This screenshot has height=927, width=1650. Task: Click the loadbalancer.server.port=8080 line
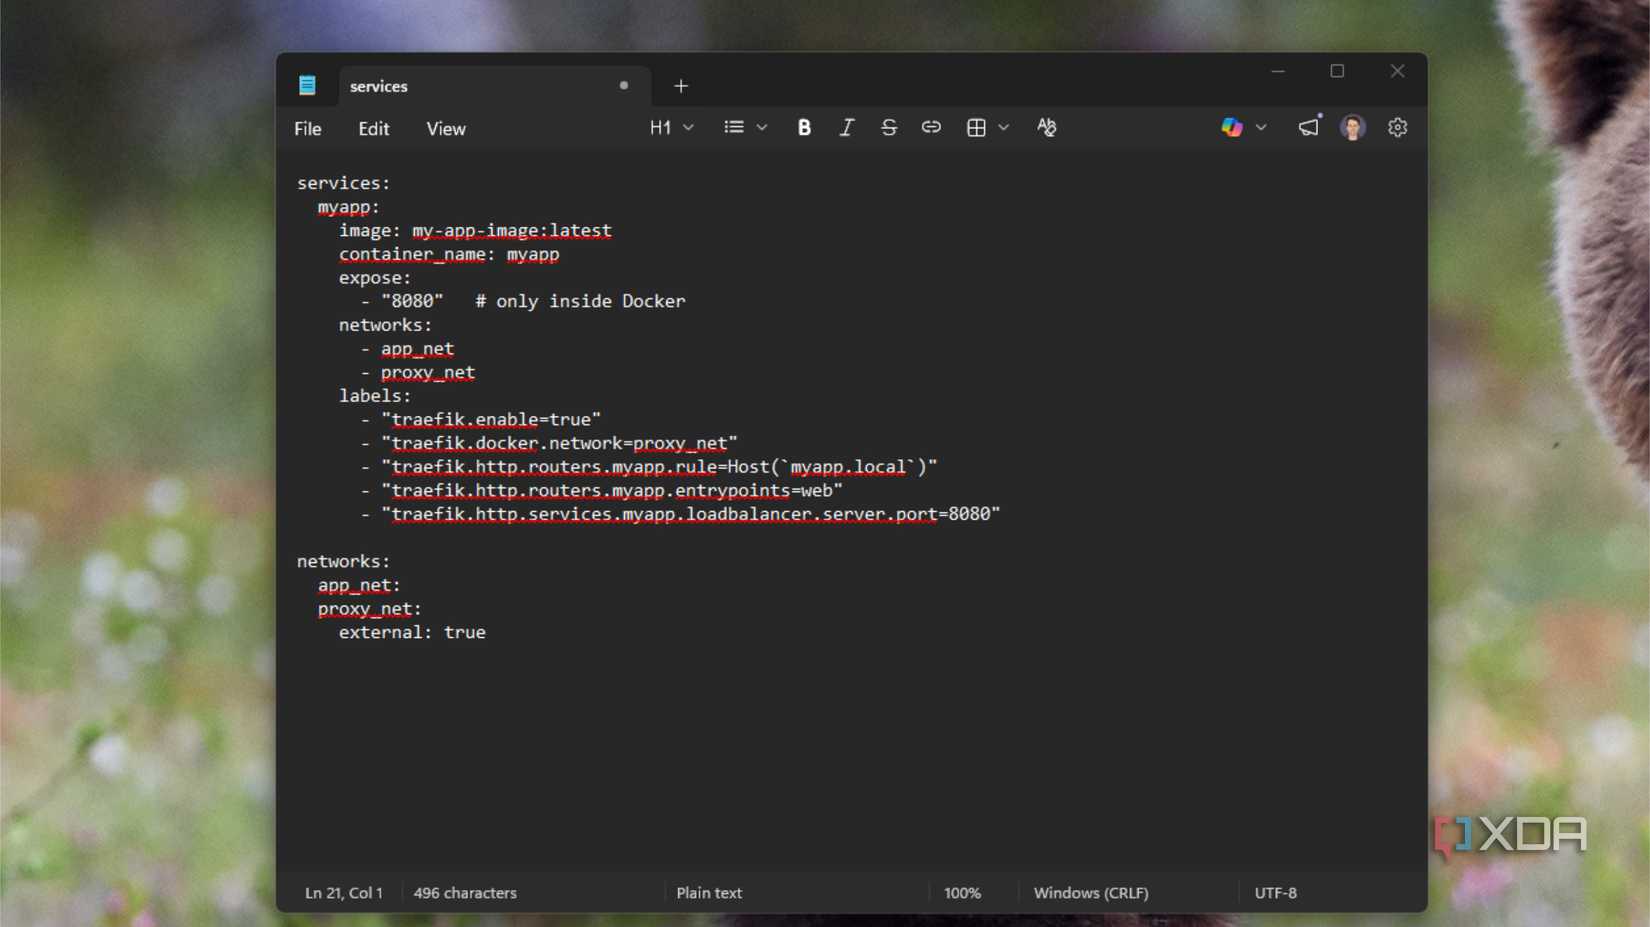[x=681, y=514]
